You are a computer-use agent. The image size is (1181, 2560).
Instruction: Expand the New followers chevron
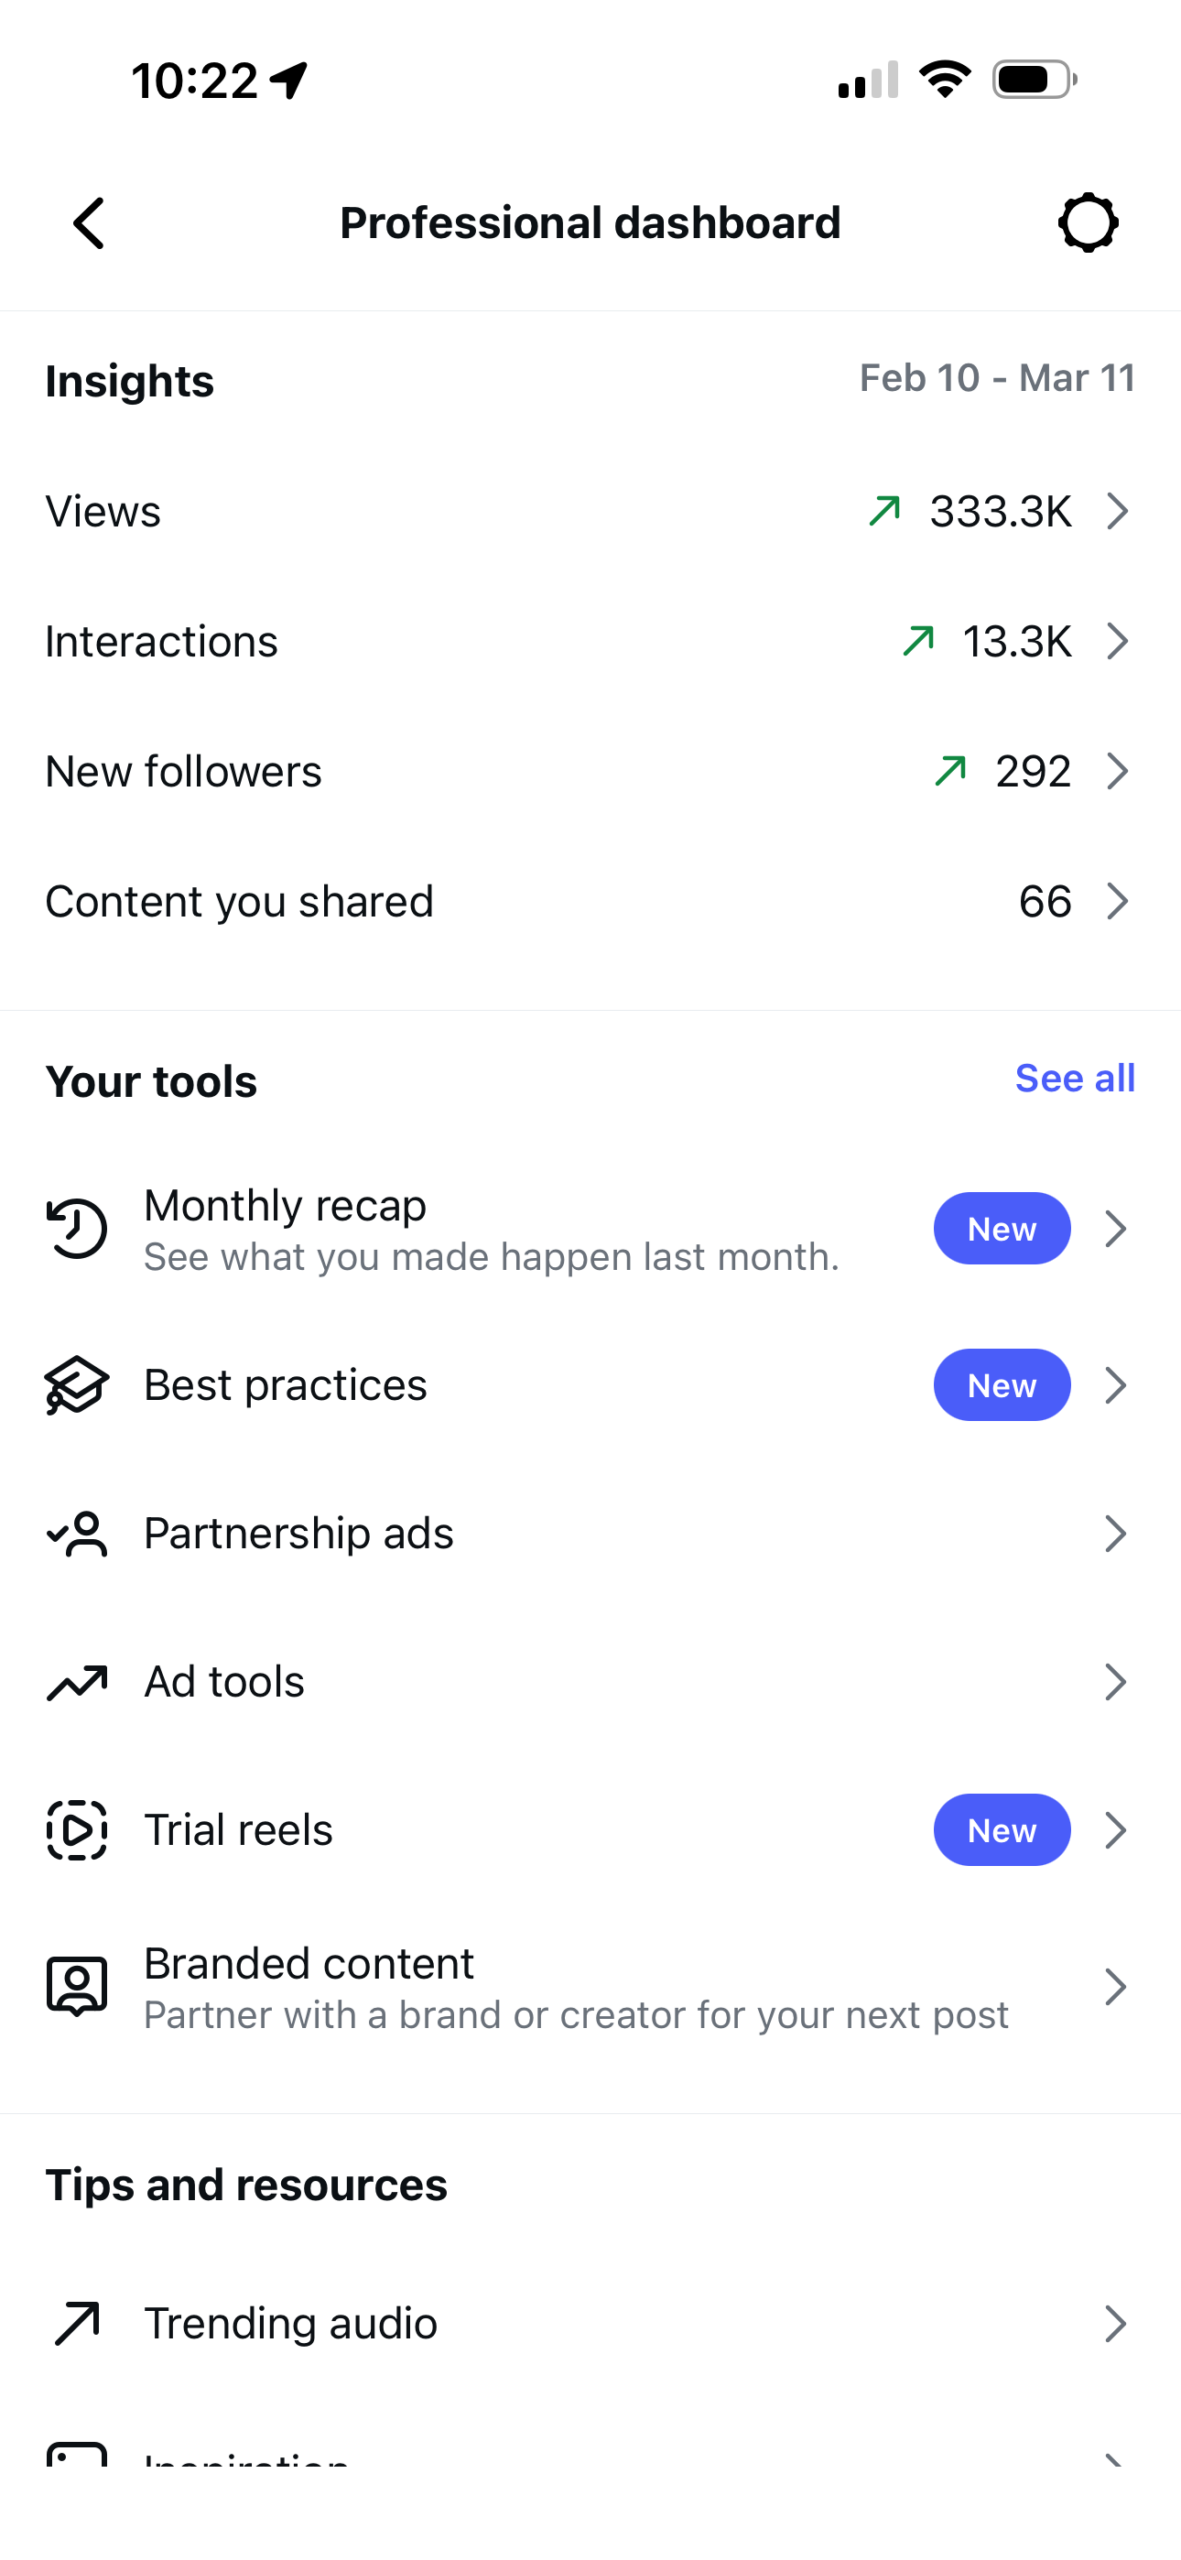(x=1117, y=771)
